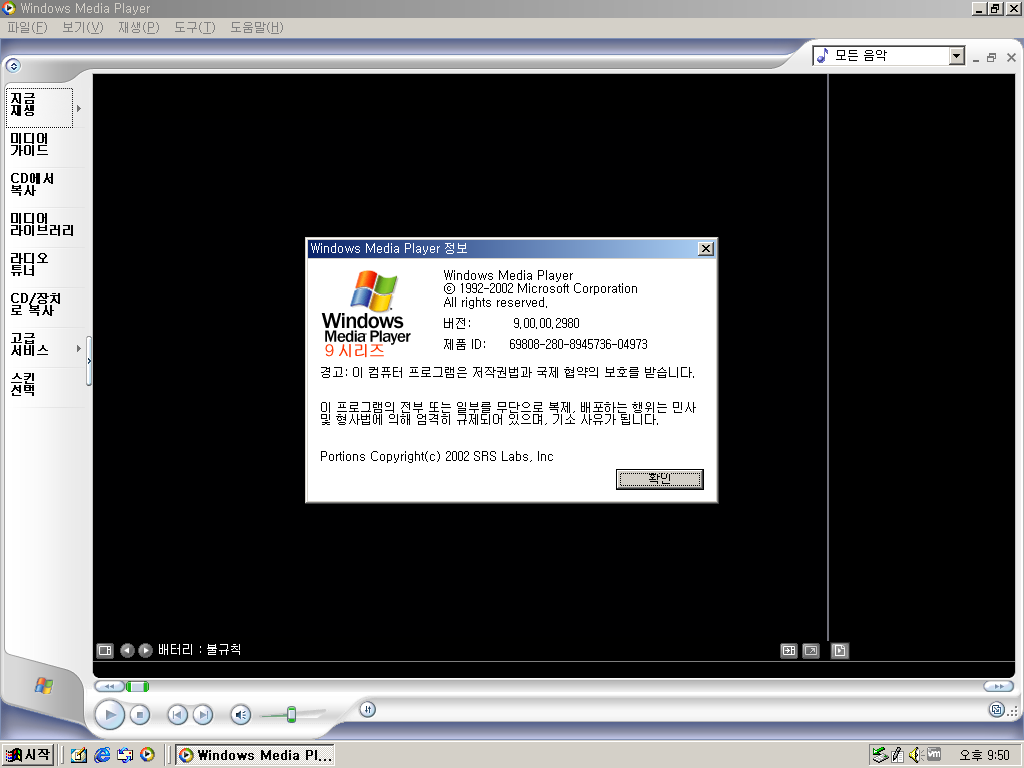Click the version number 9.00.00.2980

tap(546, 323)
